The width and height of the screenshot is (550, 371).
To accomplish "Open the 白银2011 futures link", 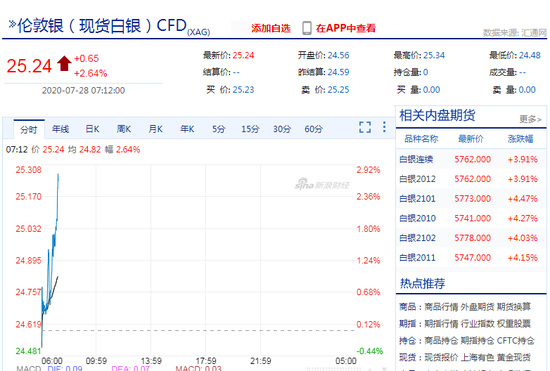I will click(417, 258).
